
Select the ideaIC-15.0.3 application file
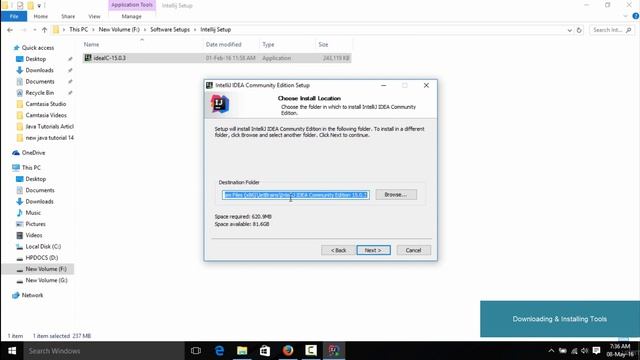pyautogui.click(x=216, y=58)
